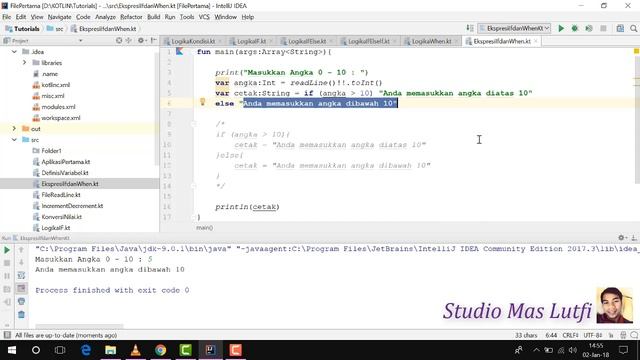
Task: Open Project panel settings gear
Action: (x=141, y=40)
